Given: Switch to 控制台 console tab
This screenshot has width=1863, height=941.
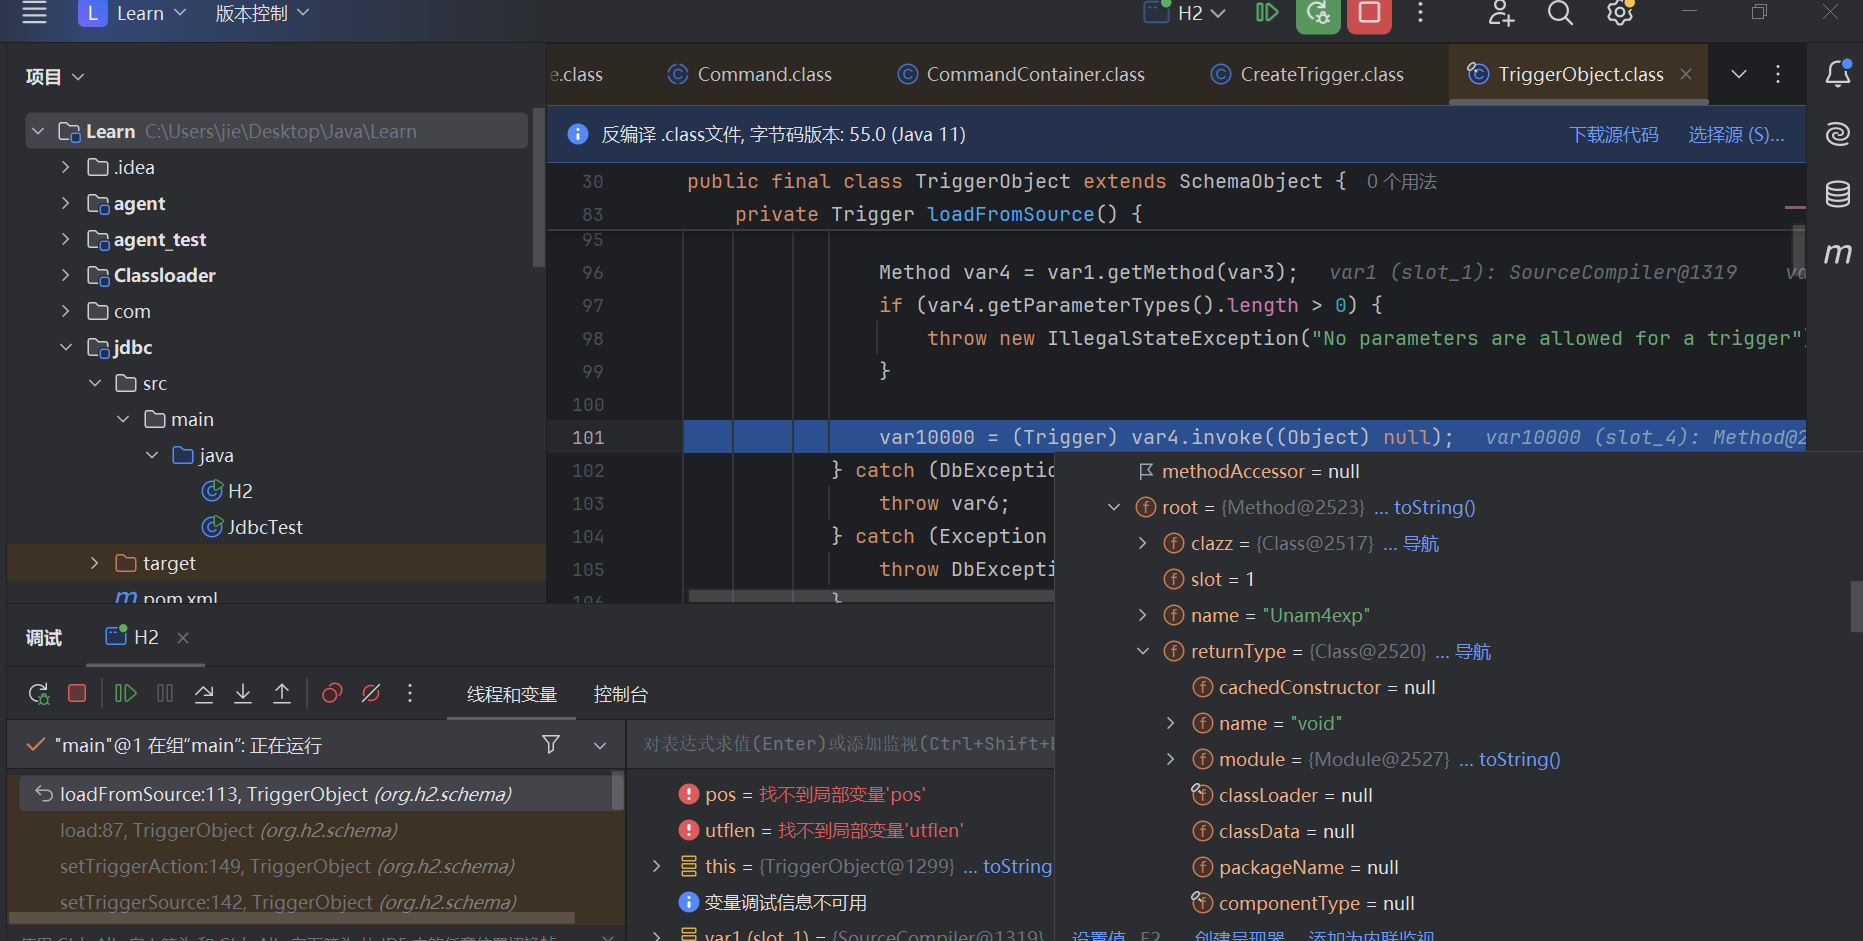Looking at the screenshot, I should [621, 694].
